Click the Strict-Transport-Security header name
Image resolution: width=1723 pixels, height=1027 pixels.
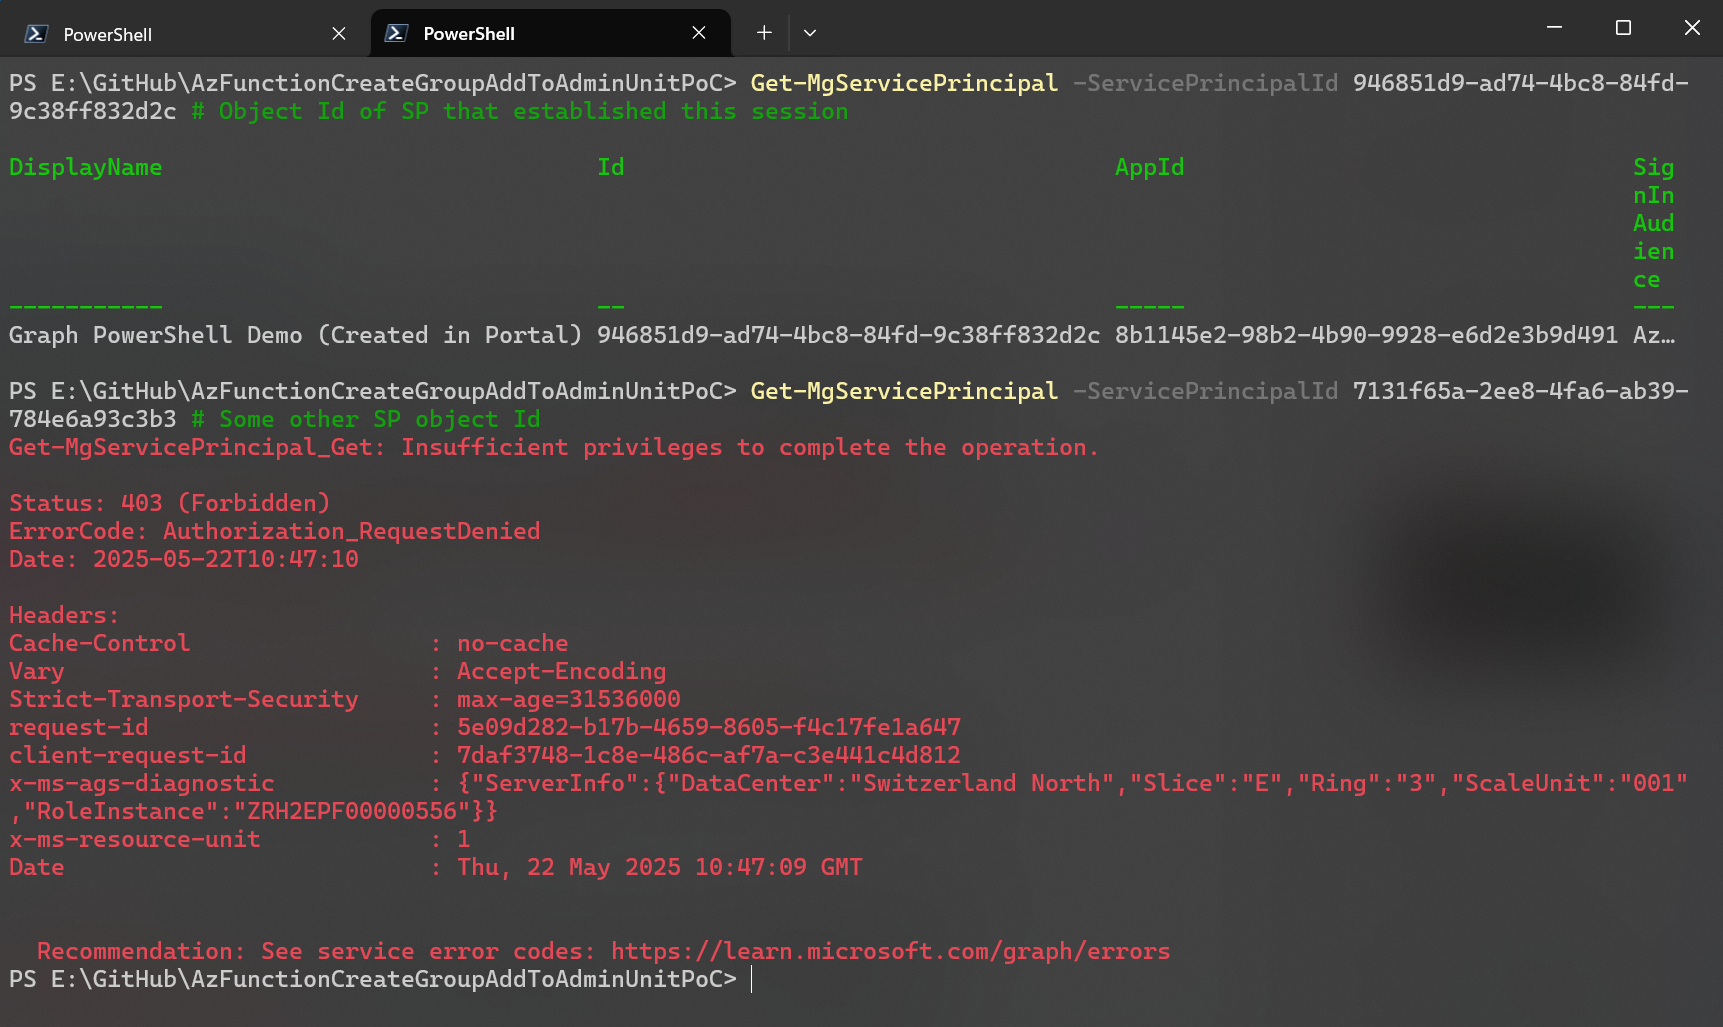[184, 699]
